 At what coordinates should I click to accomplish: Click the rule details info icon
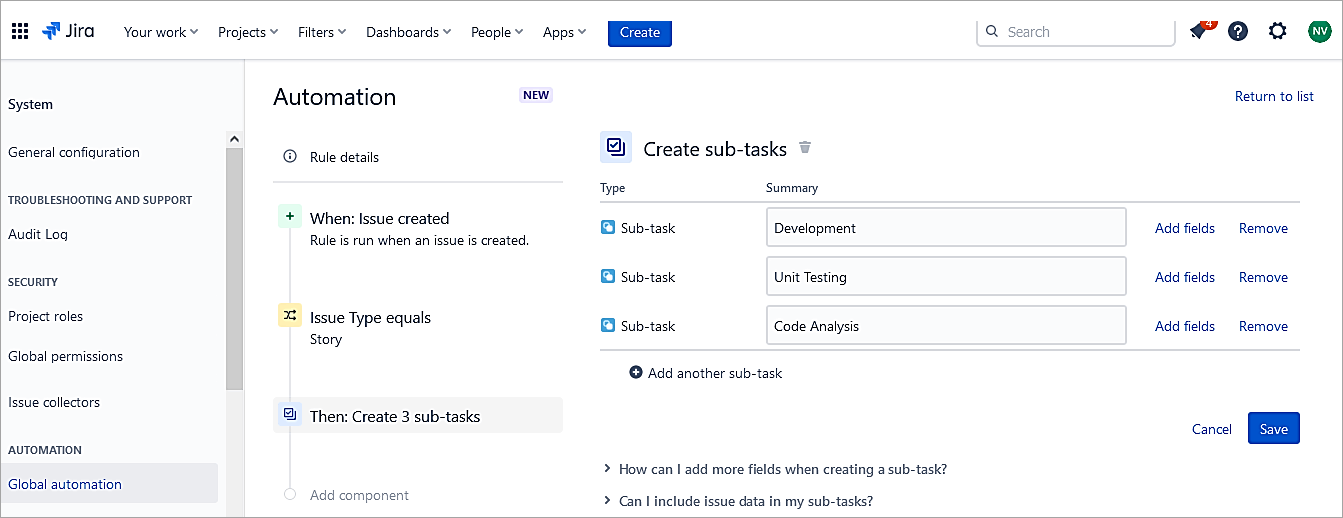[x=290, y=157]
